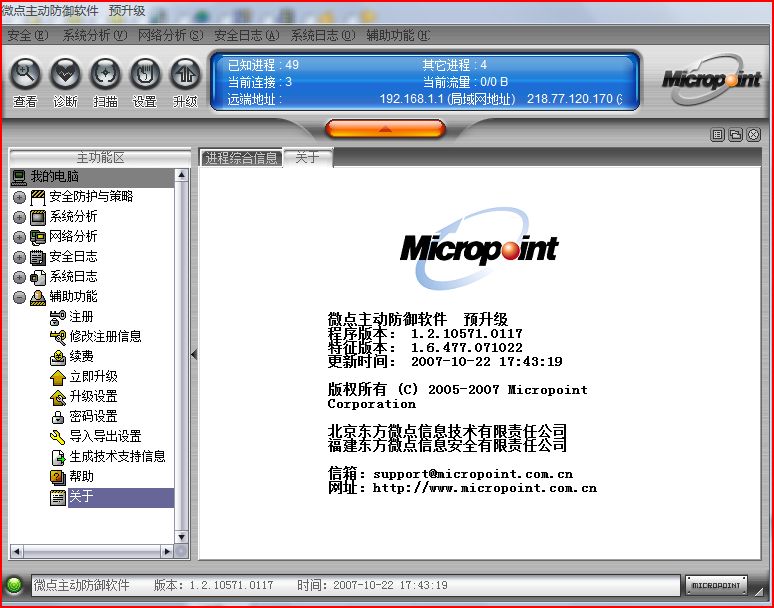The height and width of the screenshot is (608, 774).
Task: Open the http://www.micropoint.com.cn website link
Action: pyautogui.click(x=484, y=488)
